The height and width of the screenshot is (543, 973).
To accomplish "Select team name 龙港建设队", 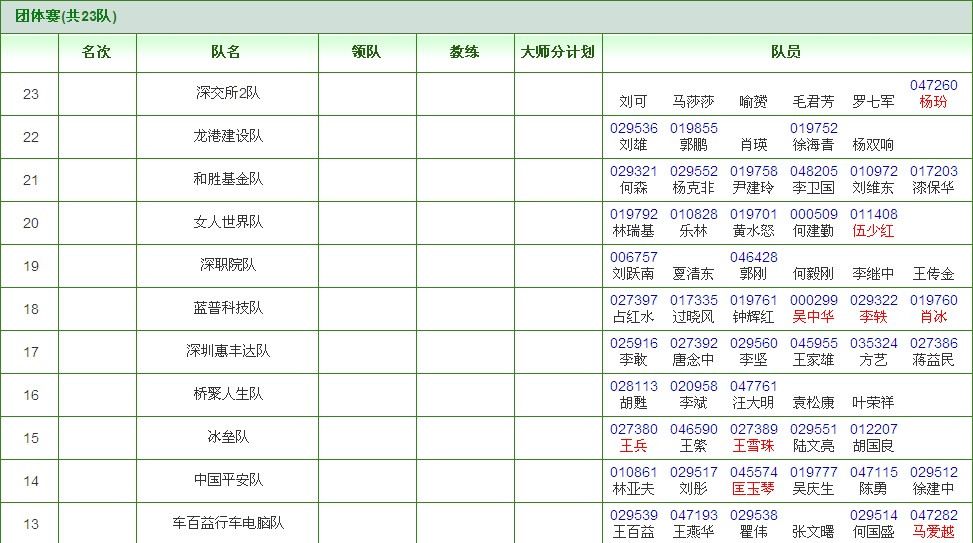I will pyautogui.click(x=228, y=136).
